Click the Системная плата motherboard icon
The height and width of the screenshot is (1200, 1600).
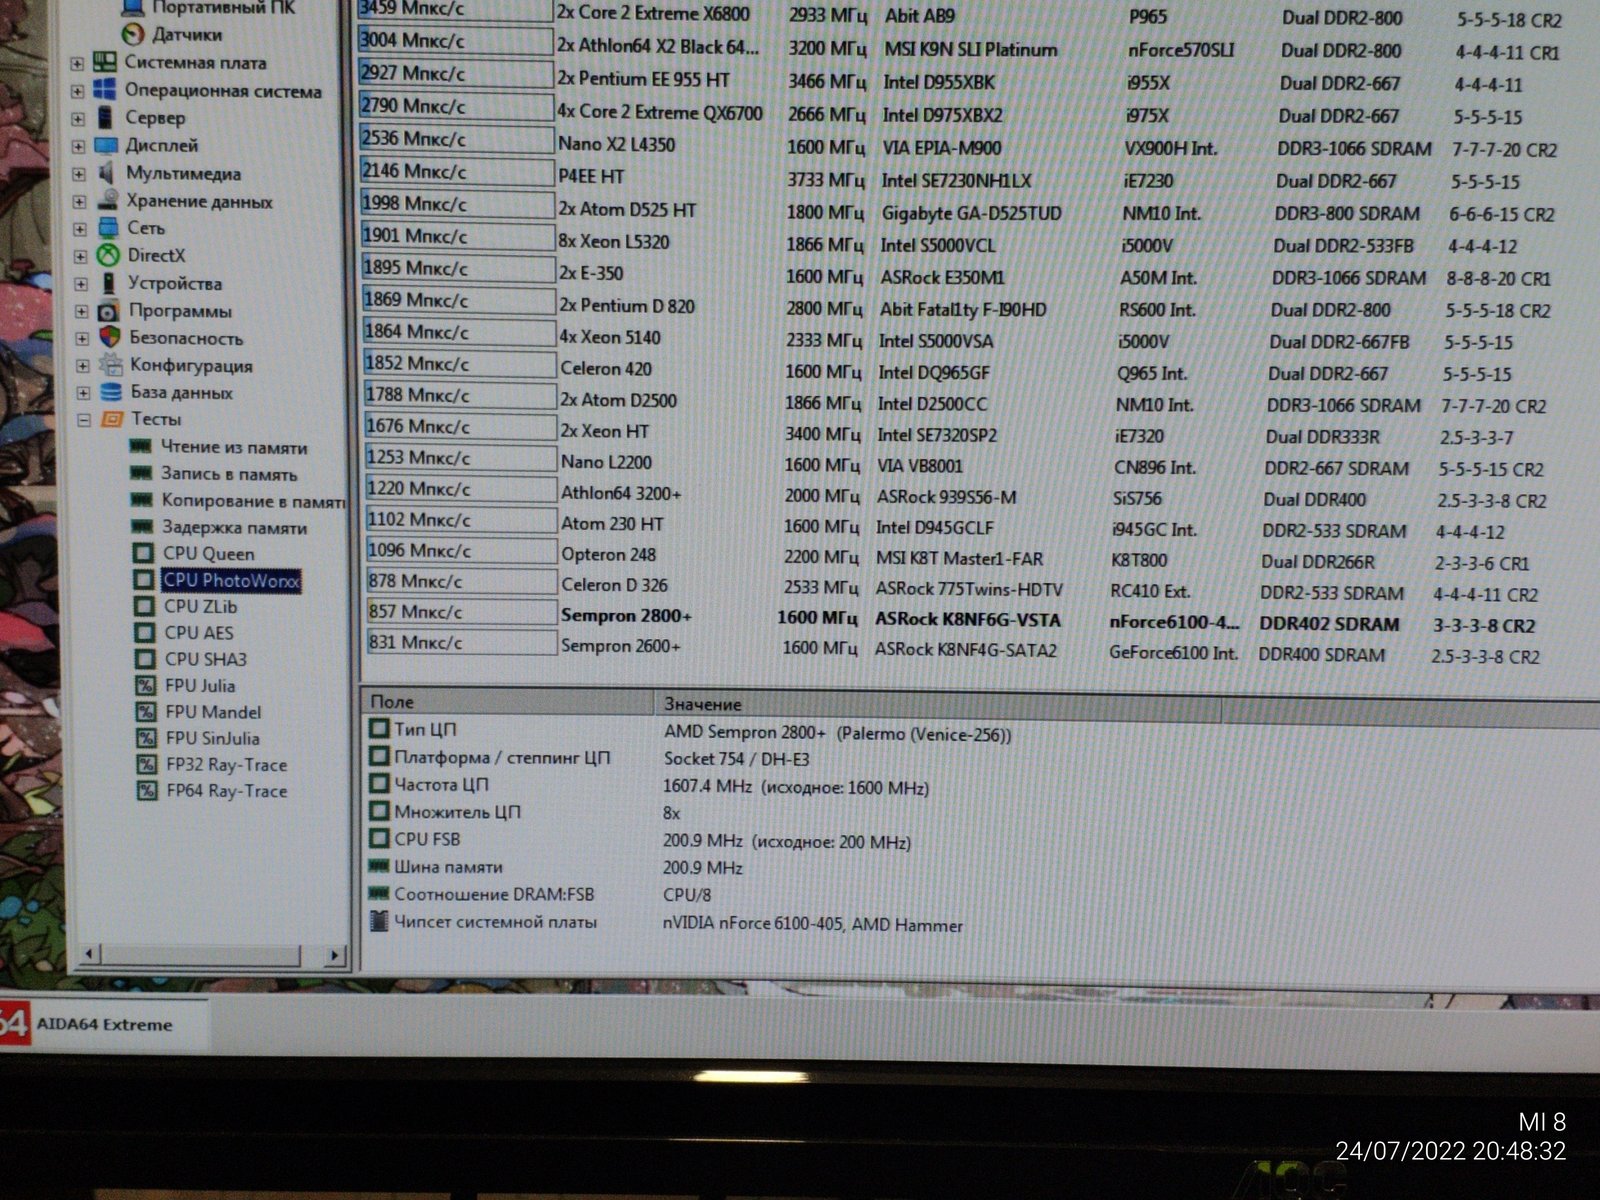point(105,62)
